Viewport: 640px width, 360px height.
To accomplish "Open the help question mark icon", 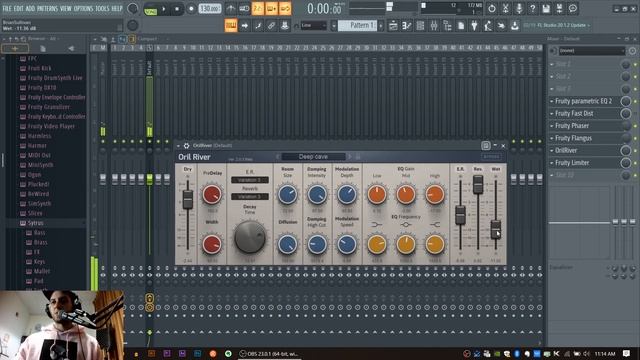I will (532, 8).
